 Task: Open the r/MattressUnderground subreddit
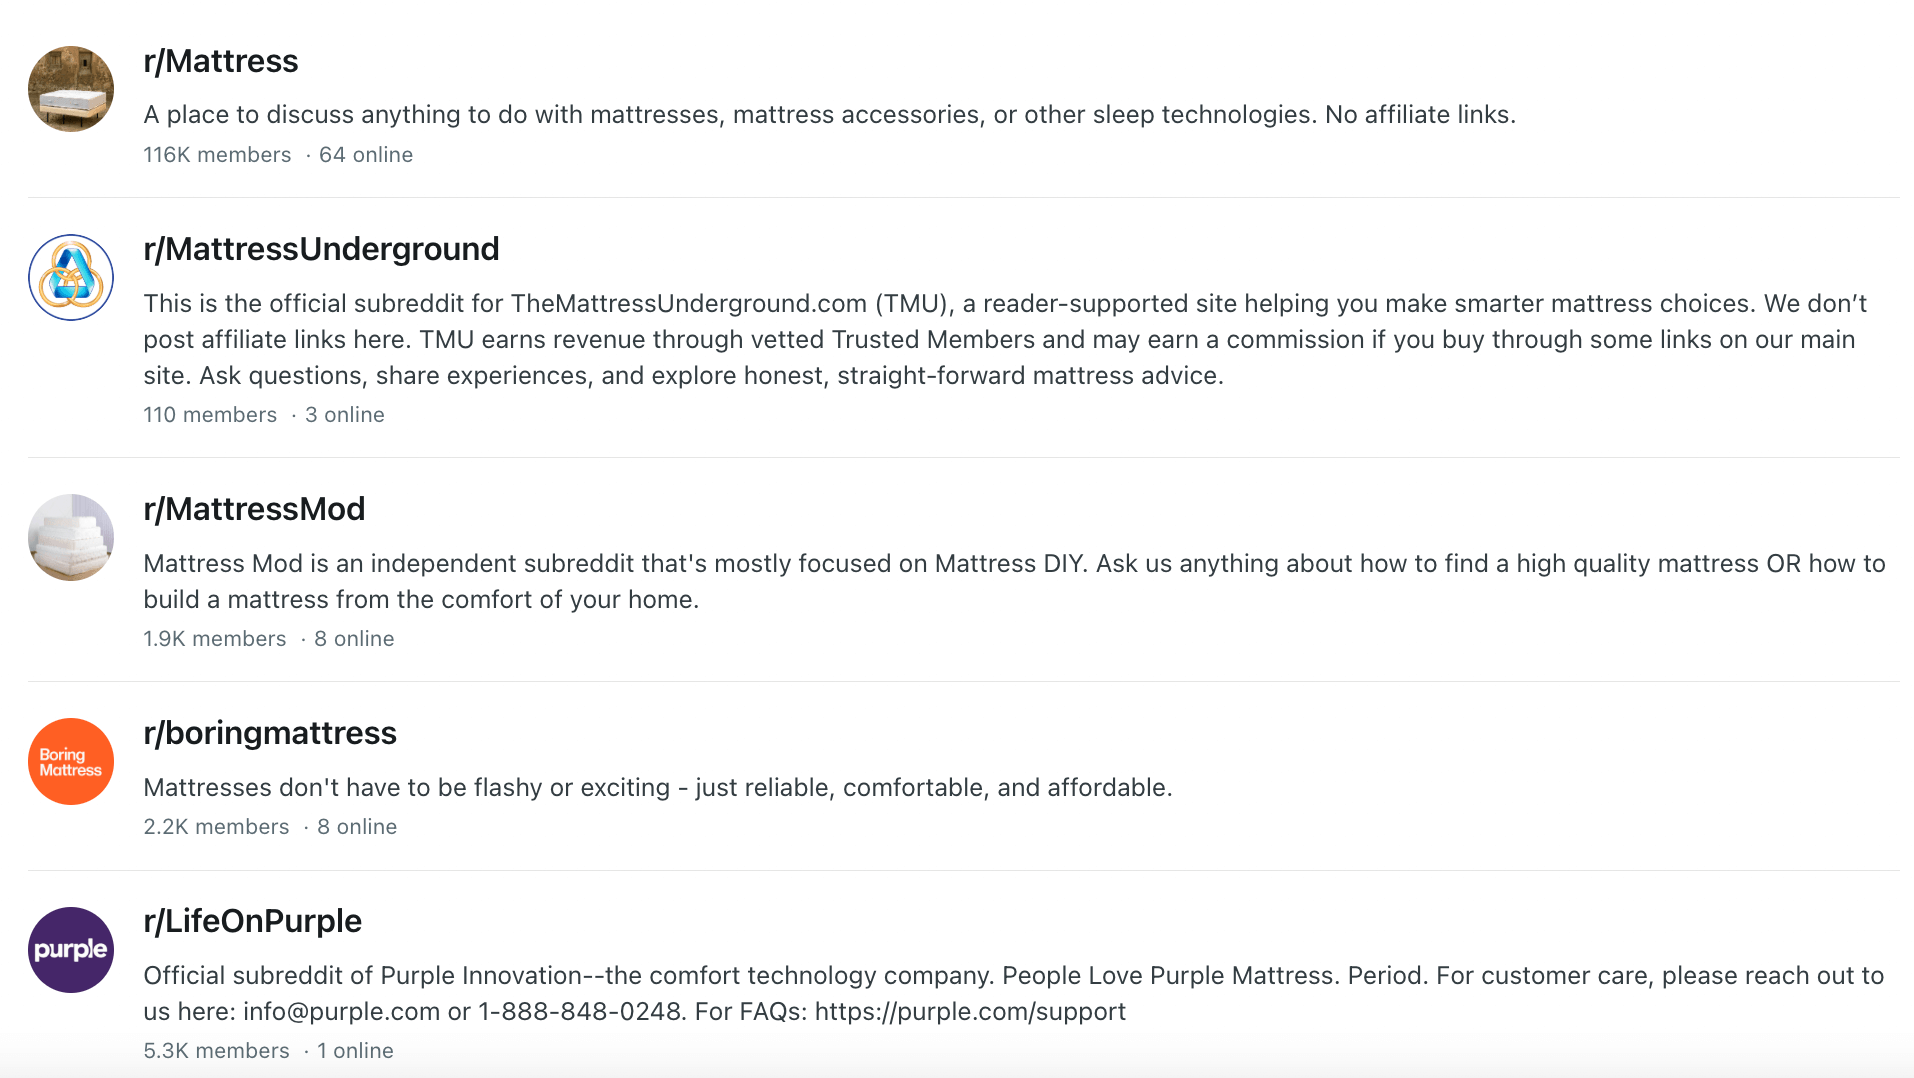pos(322,249)
